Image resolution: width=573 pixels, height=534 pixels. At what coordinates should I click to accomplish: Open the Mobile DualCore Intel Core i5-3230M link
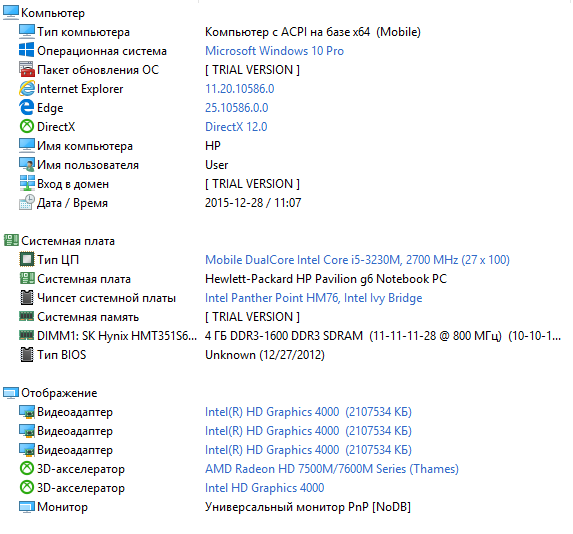(357, 260)
